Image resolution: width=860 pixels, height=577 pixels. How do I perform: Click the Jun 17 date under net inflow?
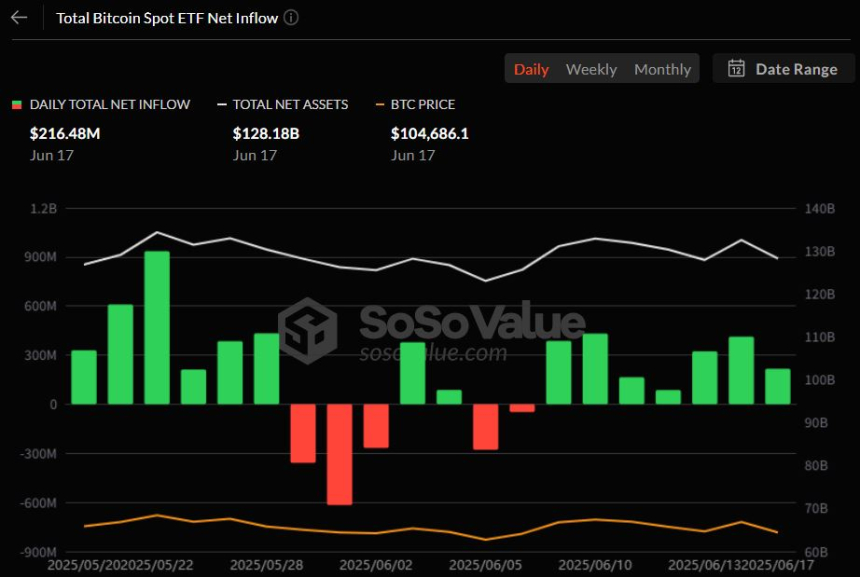[52, 155]
